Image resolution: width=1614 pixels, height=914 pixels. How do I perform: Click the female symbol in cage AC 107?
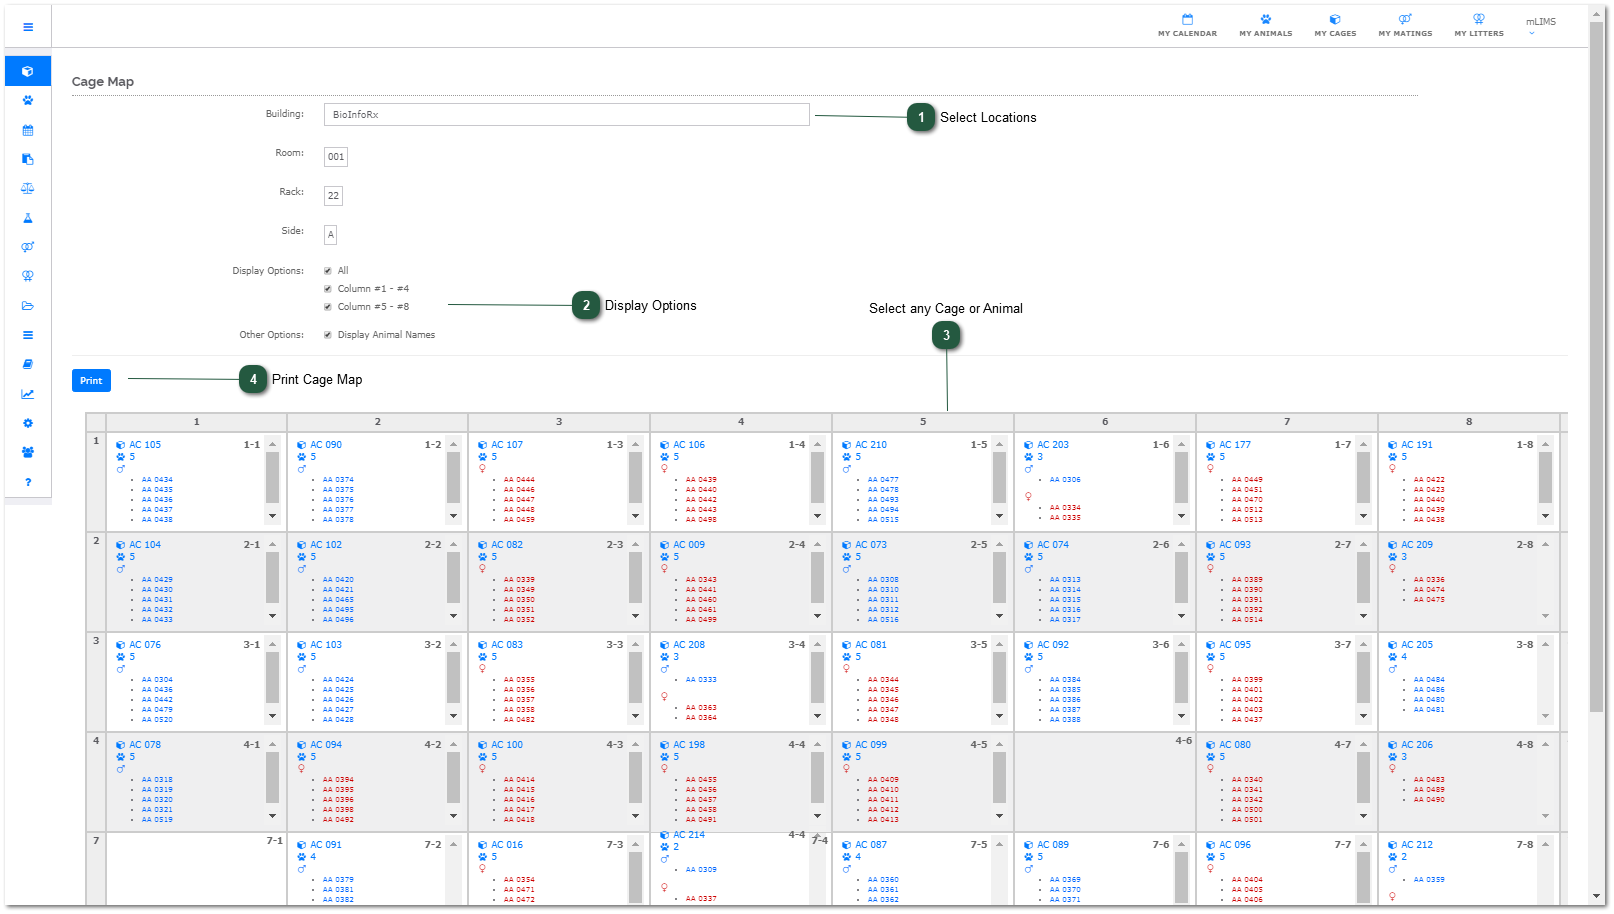(x=482, y=469)
